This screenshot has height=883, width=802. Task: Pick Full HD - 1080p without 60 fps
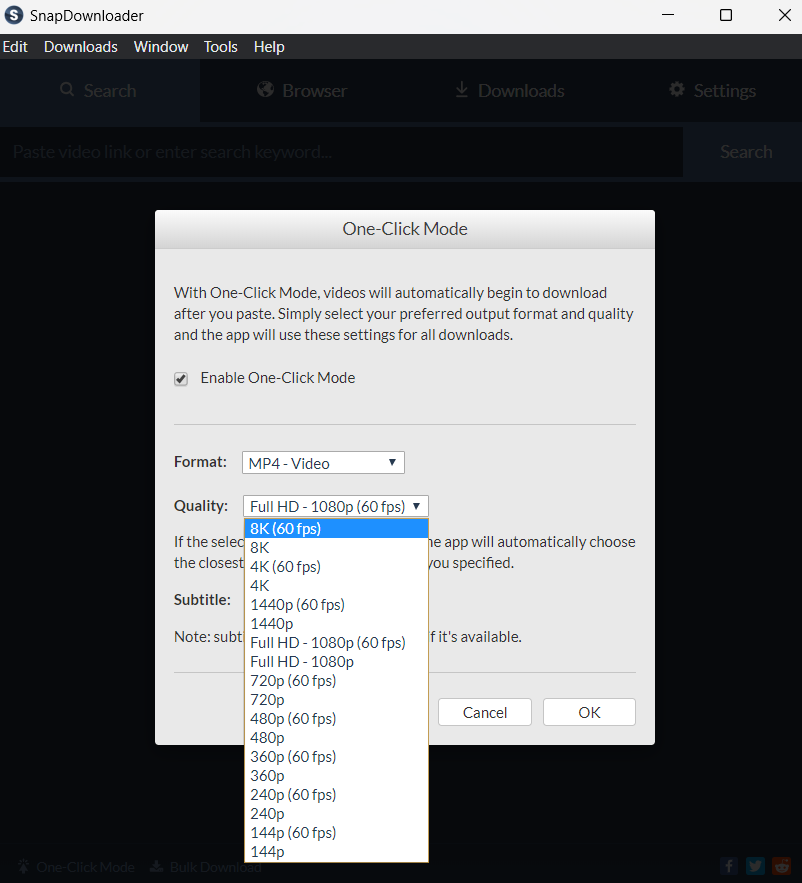click(x=336, y=662)
